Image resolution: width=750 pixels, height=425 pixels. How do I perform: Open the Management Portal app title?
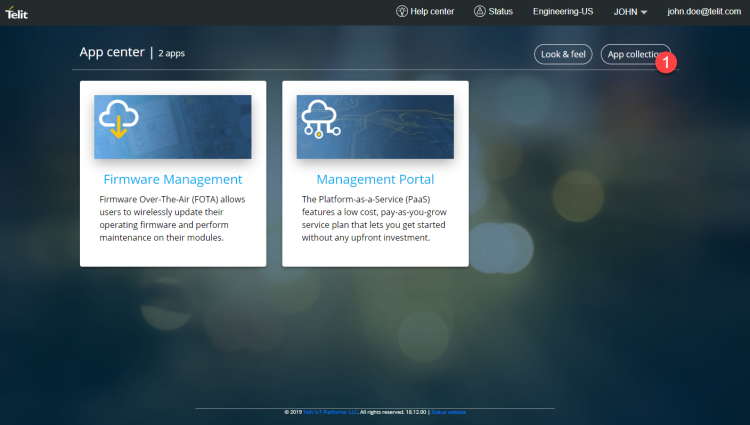tap(375, 179)
